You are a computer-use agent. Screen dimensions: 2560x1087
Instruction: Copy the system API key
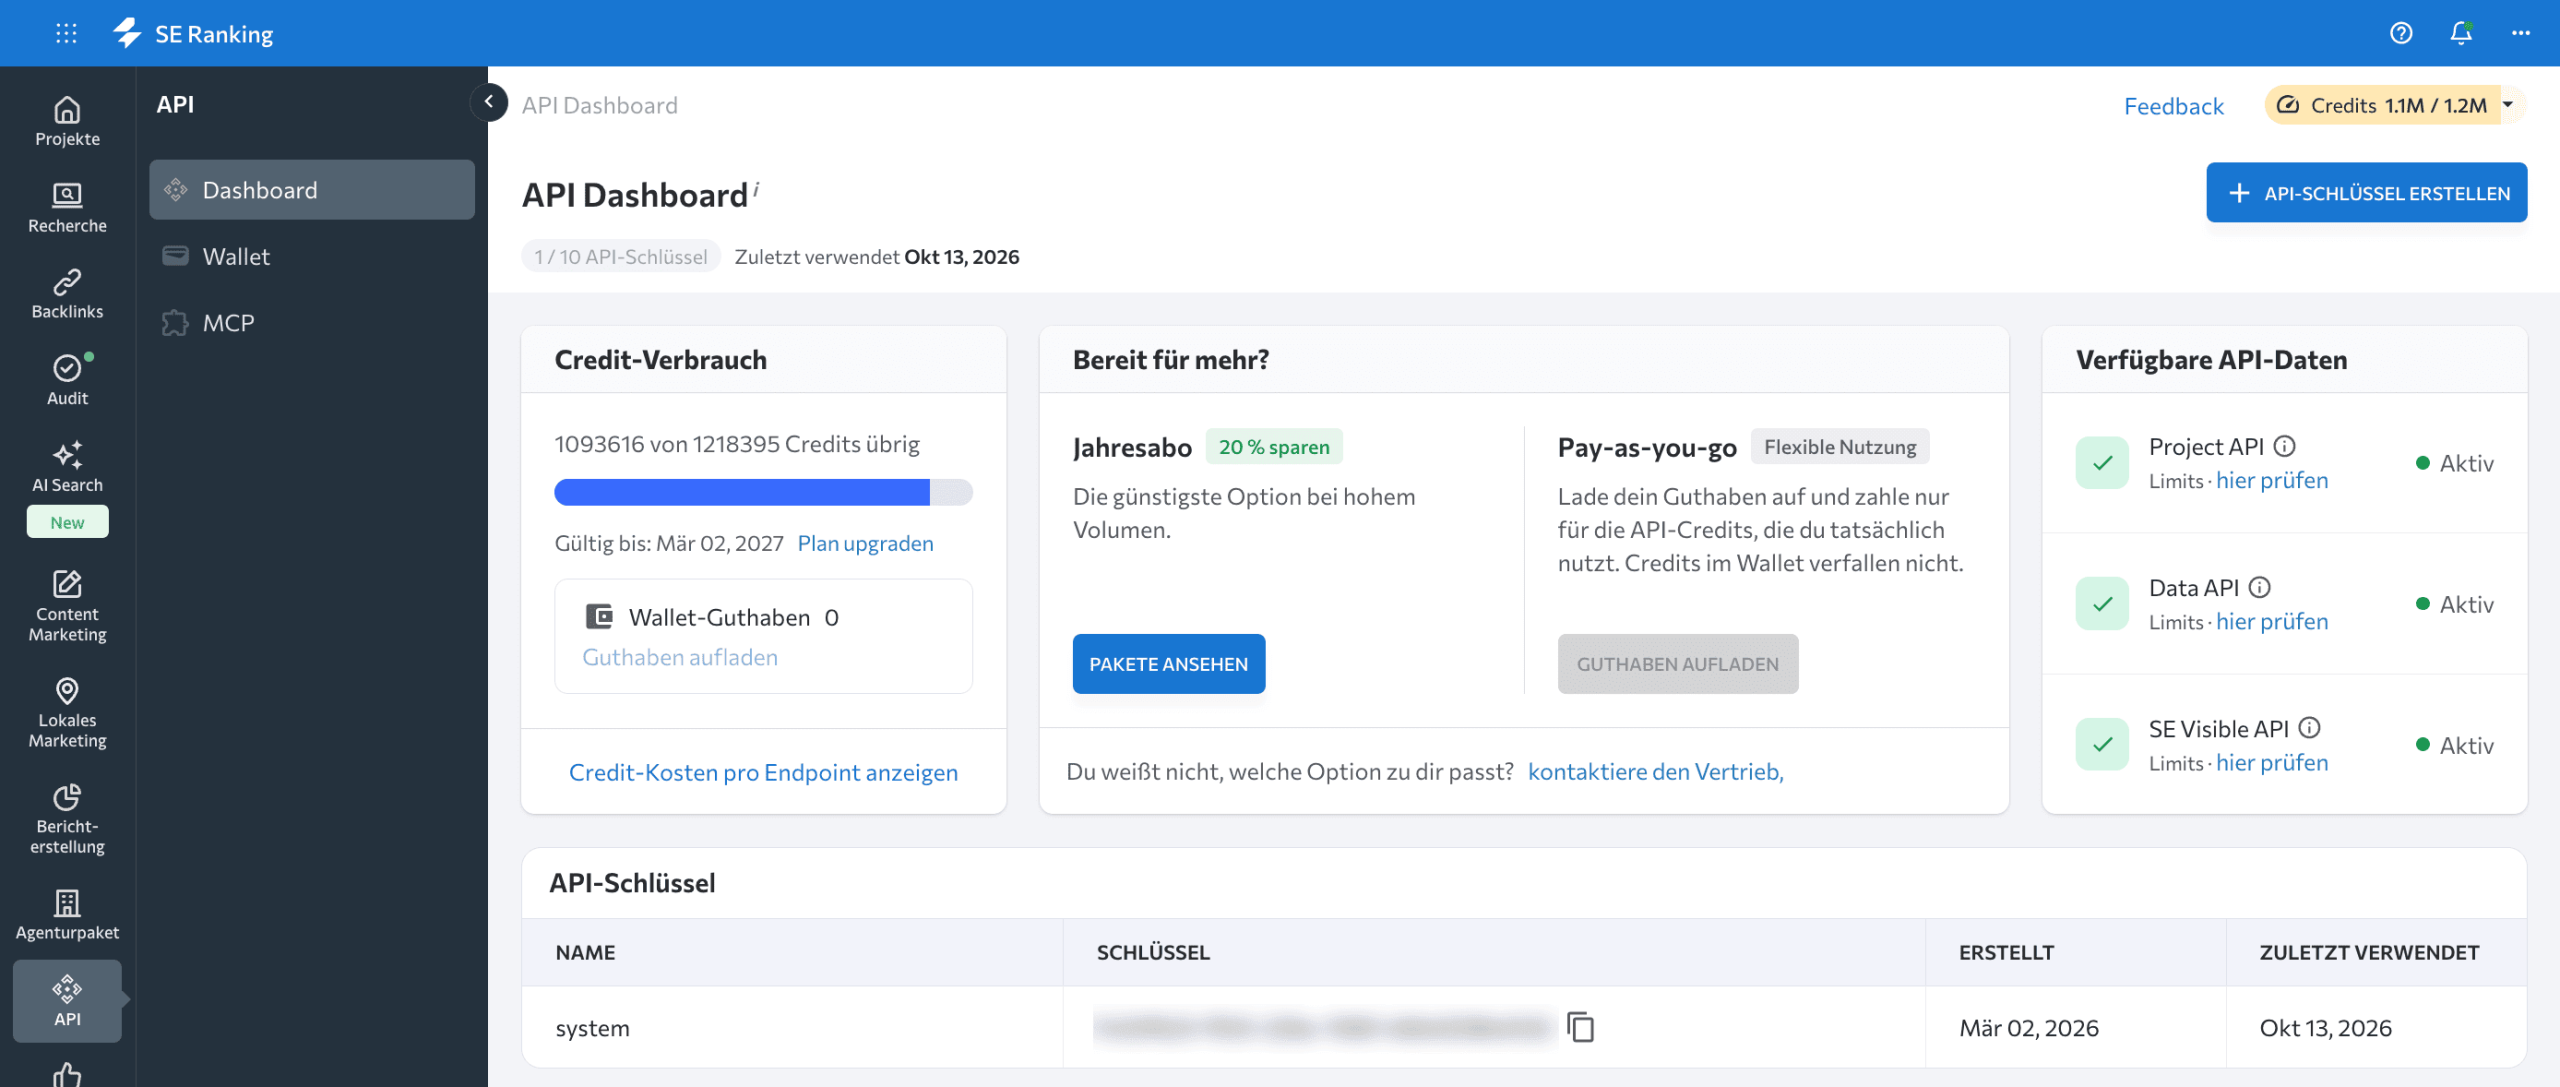pos(1581,1027)
